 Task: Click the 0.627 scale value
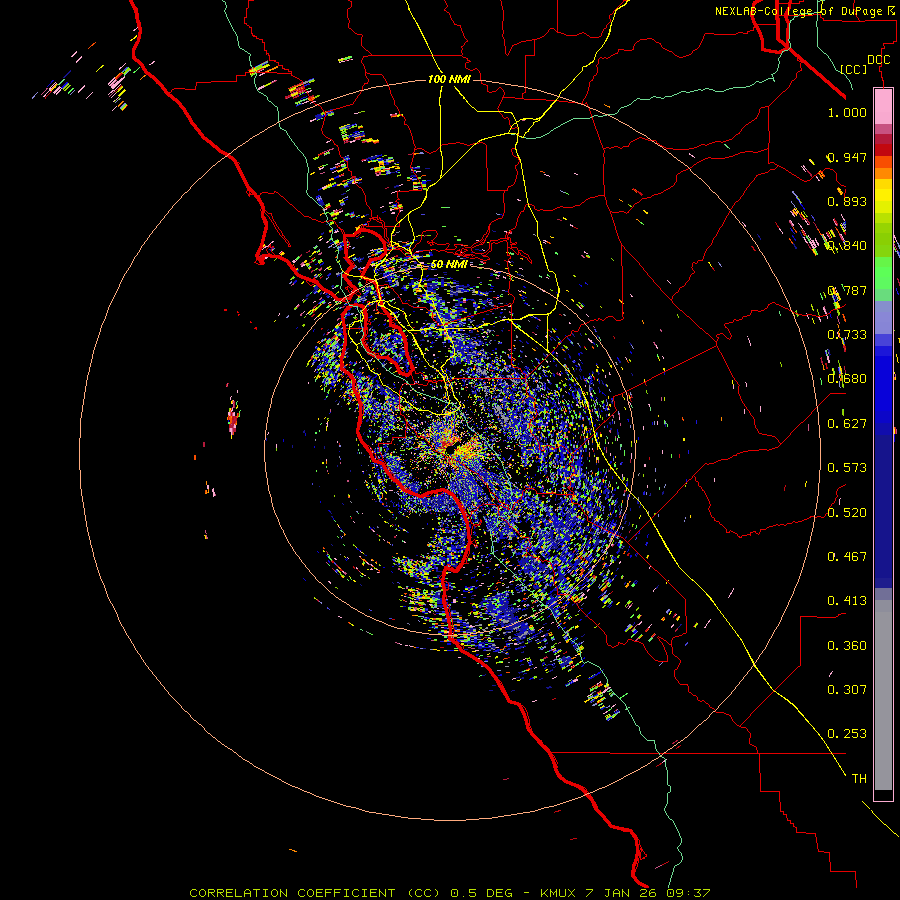(x=847, y=424)
